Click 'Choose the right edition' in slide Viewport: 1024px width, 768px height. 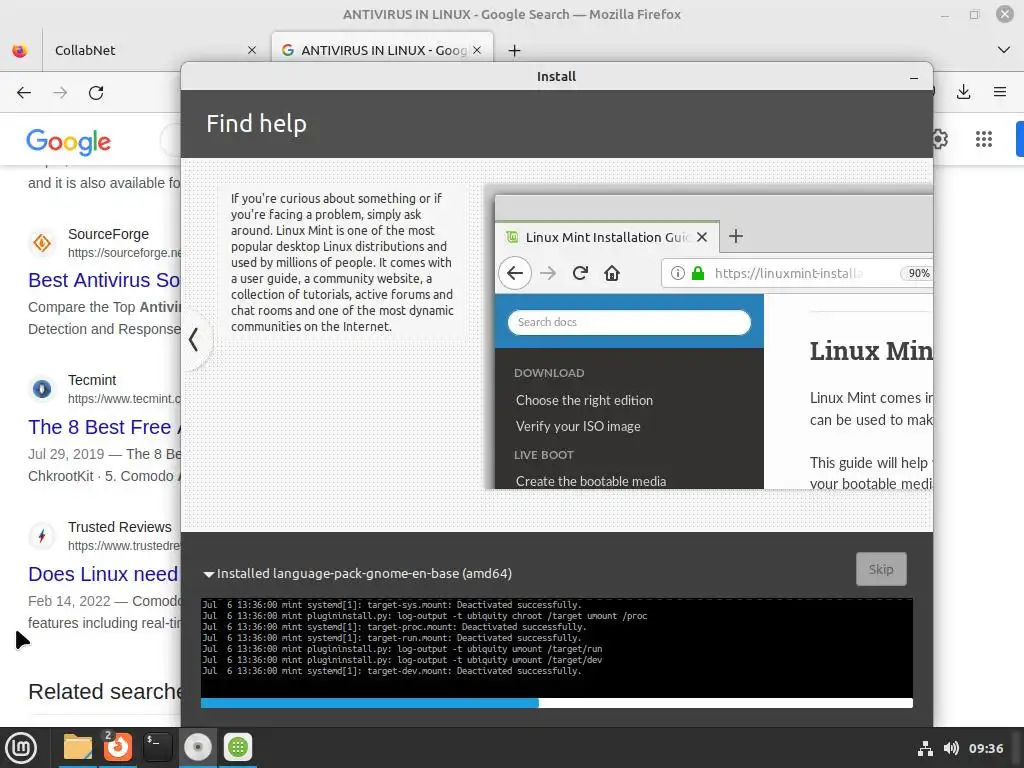(584, 400)
